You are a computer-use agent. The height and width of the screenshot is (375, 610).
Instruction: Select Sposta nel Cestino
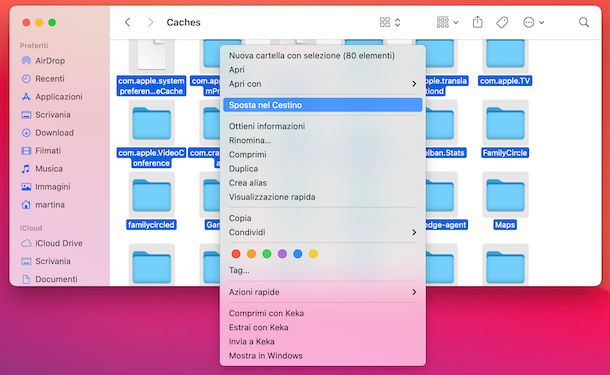323,105
